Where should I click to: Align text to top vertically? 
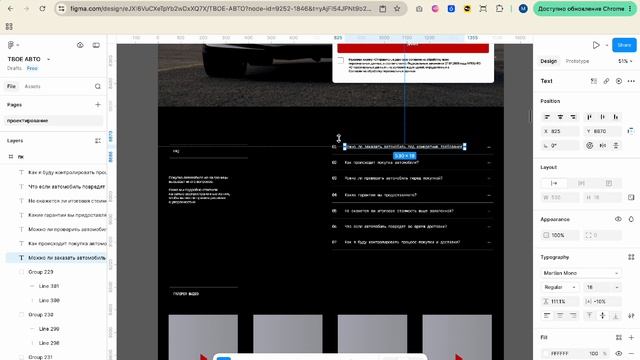(589, 316)
